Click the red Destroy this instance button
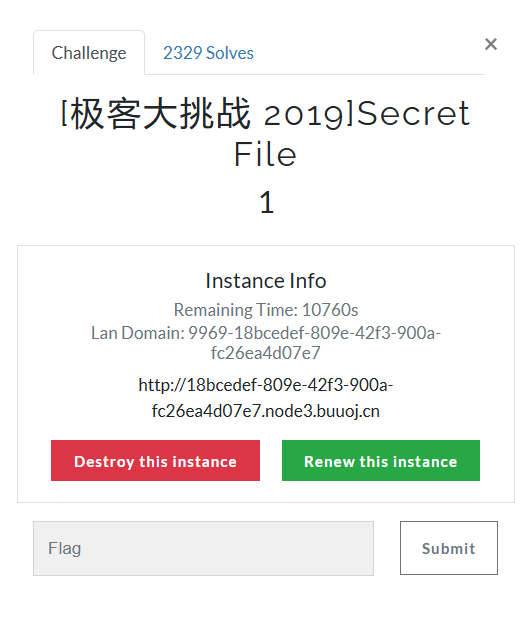531x627 pixels. click(155, 460)
